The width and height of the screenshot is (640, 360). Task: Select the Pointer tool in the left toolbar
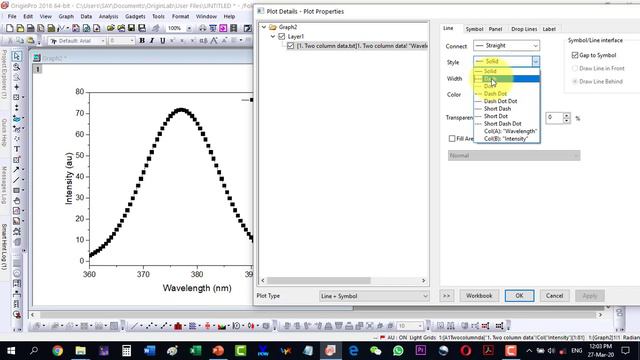[x=16, y=56]
